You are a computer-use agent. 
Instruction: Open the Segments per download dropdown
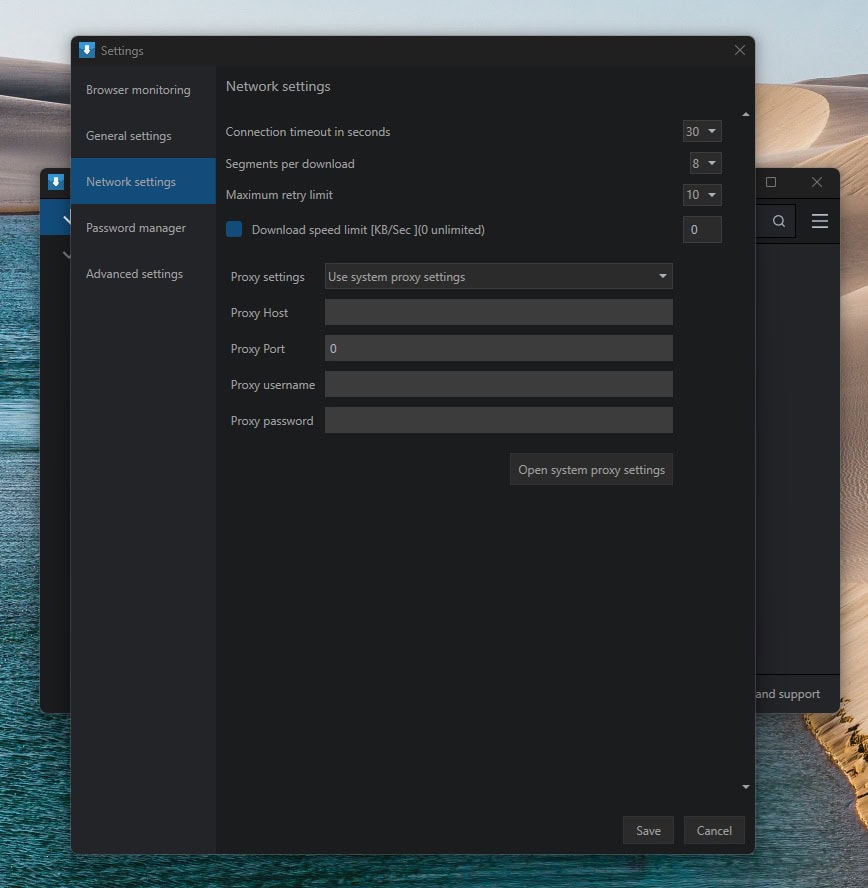pos(705,163)
